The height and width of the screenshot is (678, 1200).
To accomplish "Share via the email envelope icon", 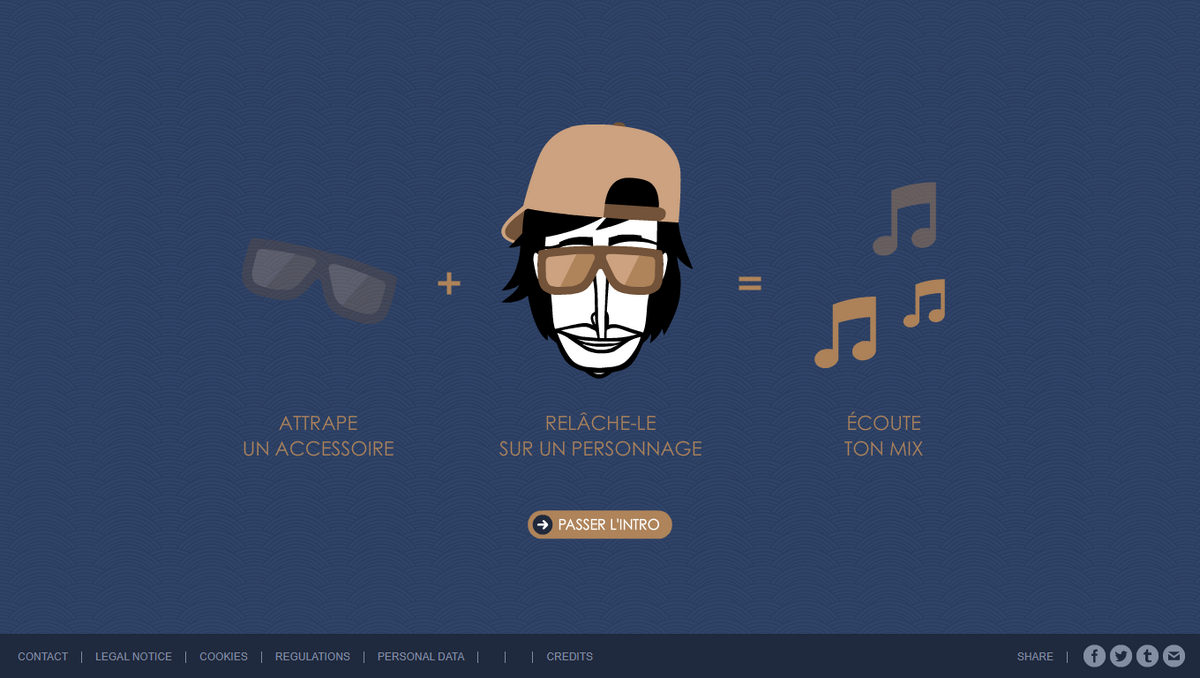I will 1174,656.
